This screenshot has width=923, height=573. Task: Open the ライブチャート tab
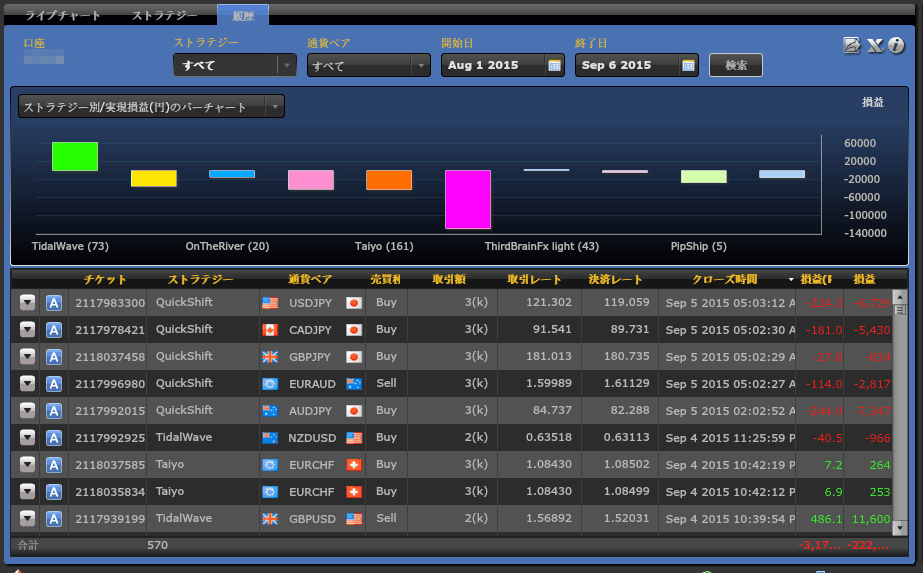point(62,15)
